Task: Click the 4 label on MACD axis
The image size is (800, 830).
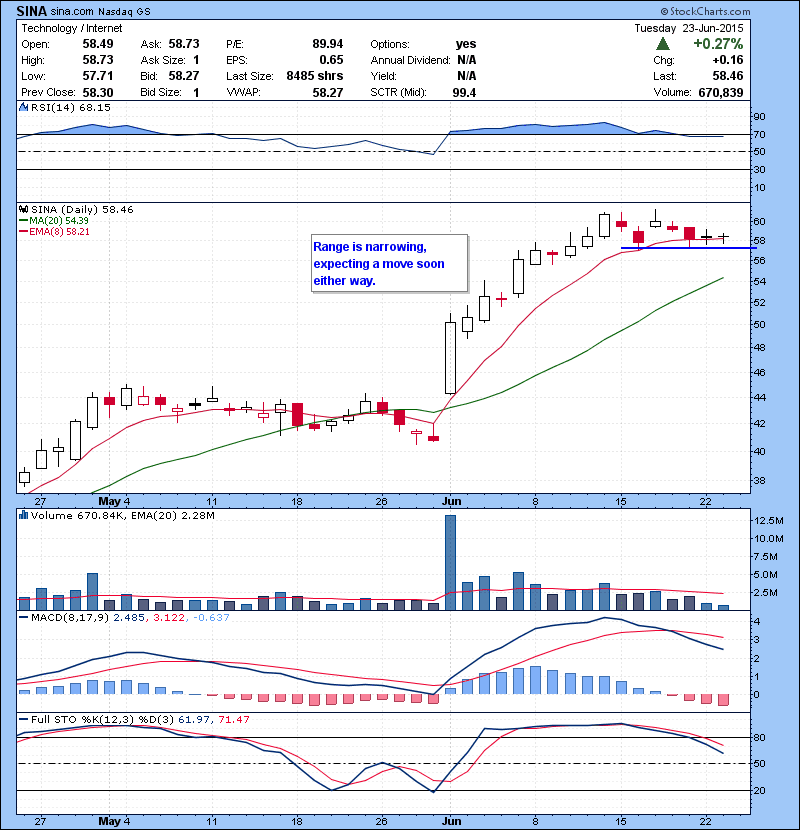Action: (x=757, y=621)
